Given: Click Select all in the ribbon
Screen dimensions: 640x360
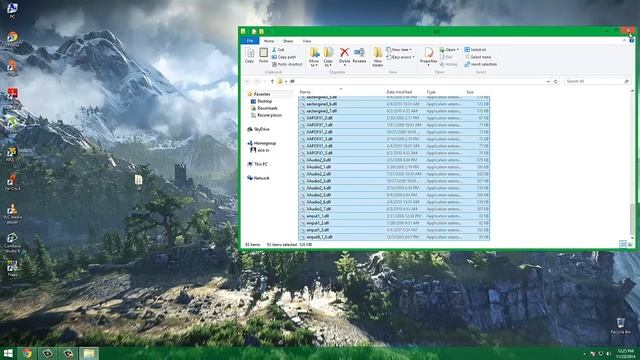Looking at the screenshot, I should click(x=475, y=49).
